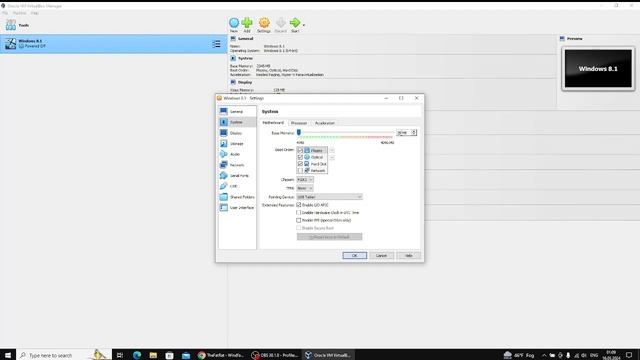Open the dropdown arrow next to Start
The width and height of the screenshot is (640, 360).
click(304, 25)
